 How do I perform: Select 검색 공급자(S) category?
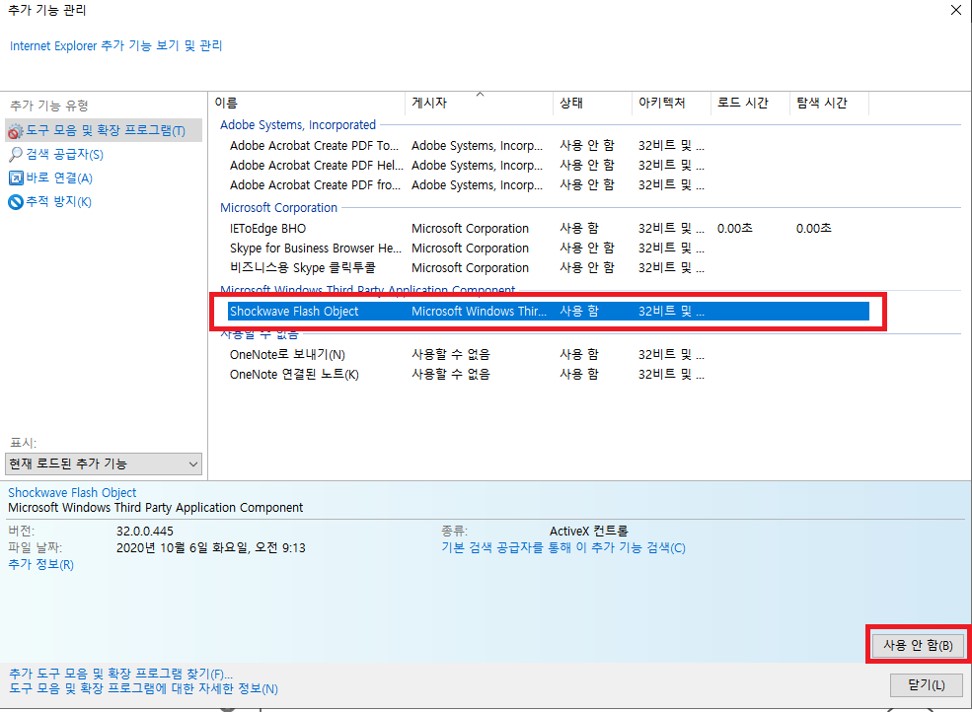64,154
